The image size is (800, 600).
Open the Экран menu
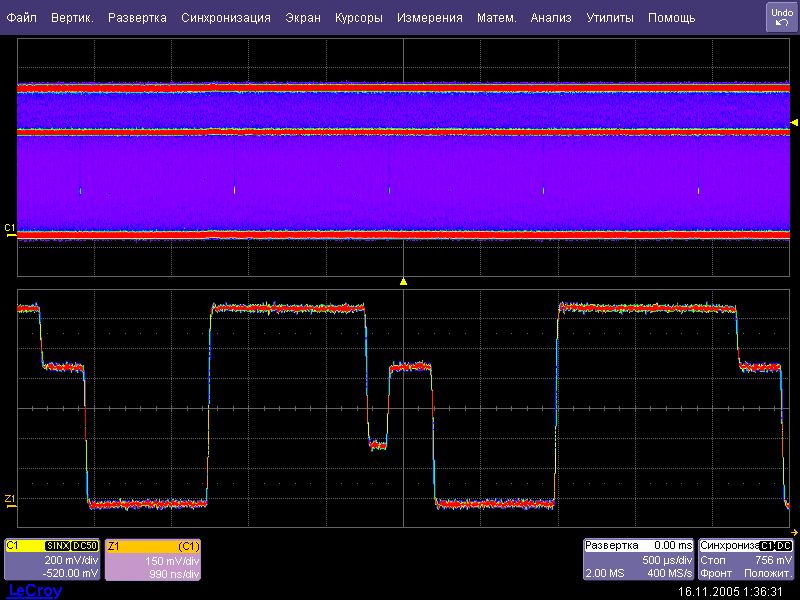pyautogui.click(x=303, y=18)
